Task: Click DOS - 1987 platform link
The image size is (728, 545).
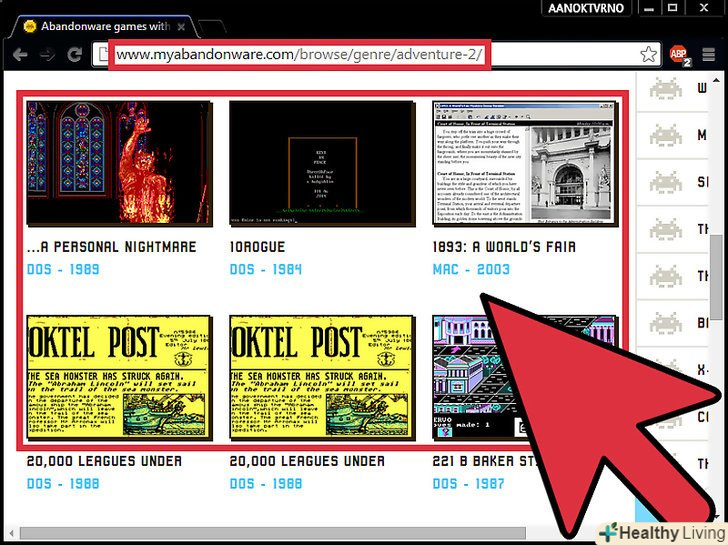Action: 468,484
